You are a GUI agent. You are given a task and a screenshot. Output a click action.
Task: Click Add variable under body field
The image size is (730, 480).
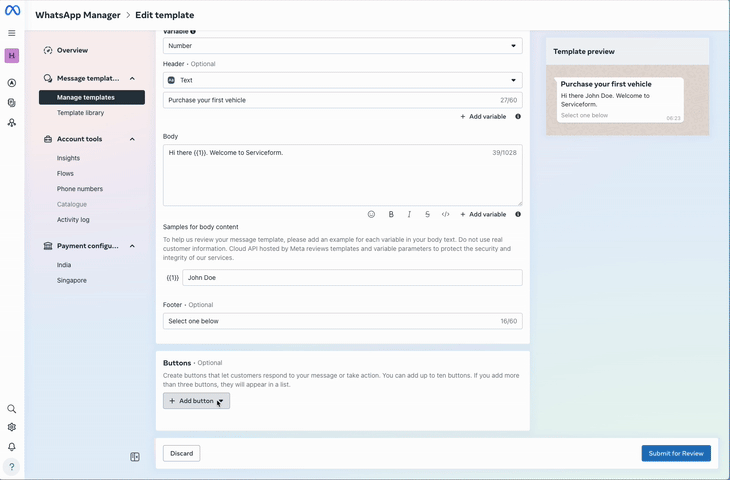tap(483, 214)
